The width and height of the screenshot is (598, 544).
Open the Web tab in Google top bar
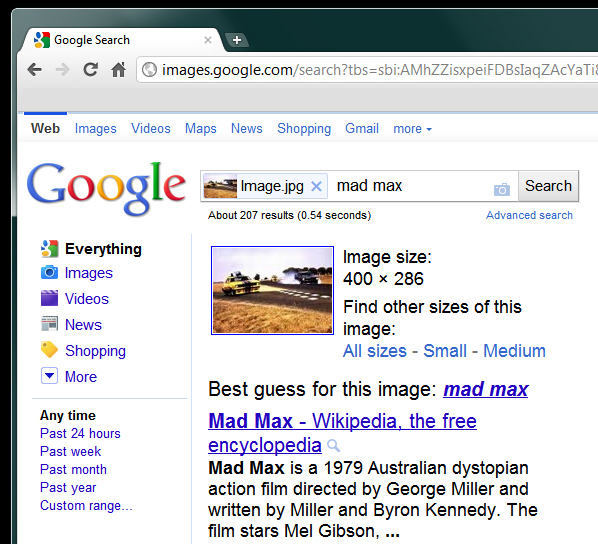[x=45, y=128]
